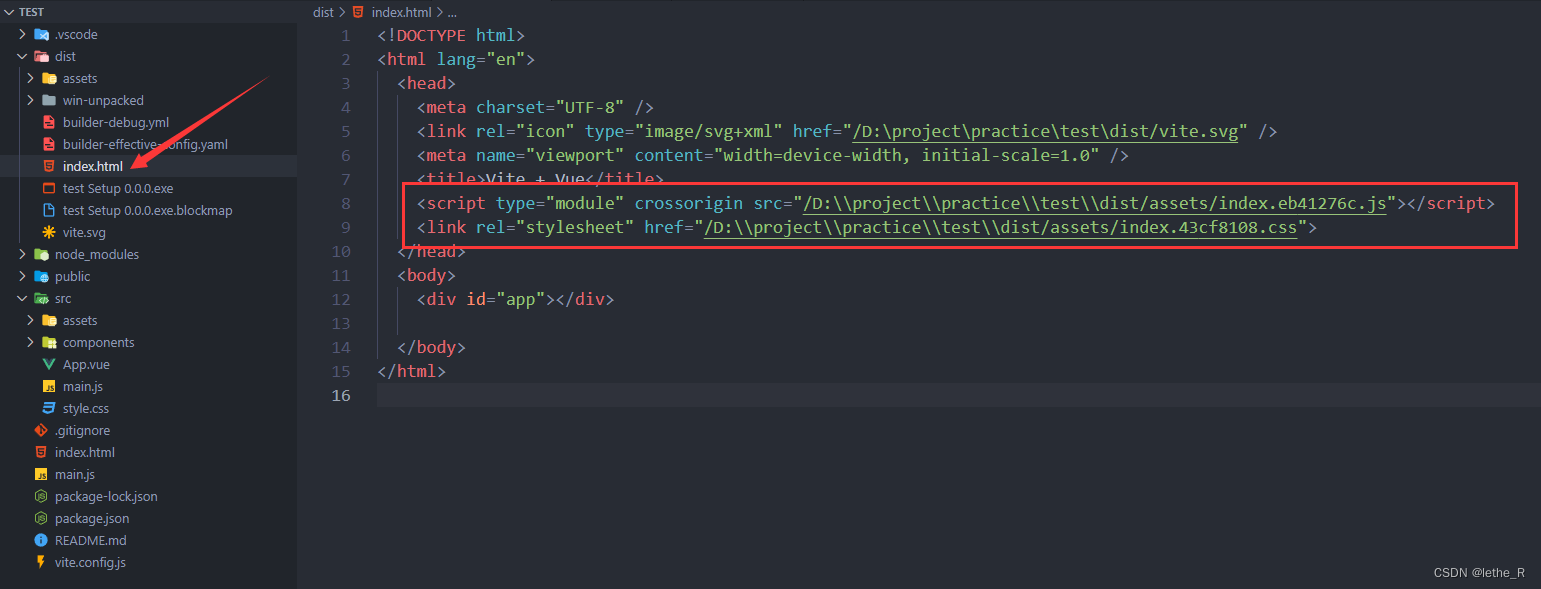Click the blockmap file icon
The height and width of the screenshot is (589, 1541).
click(49, 210)
